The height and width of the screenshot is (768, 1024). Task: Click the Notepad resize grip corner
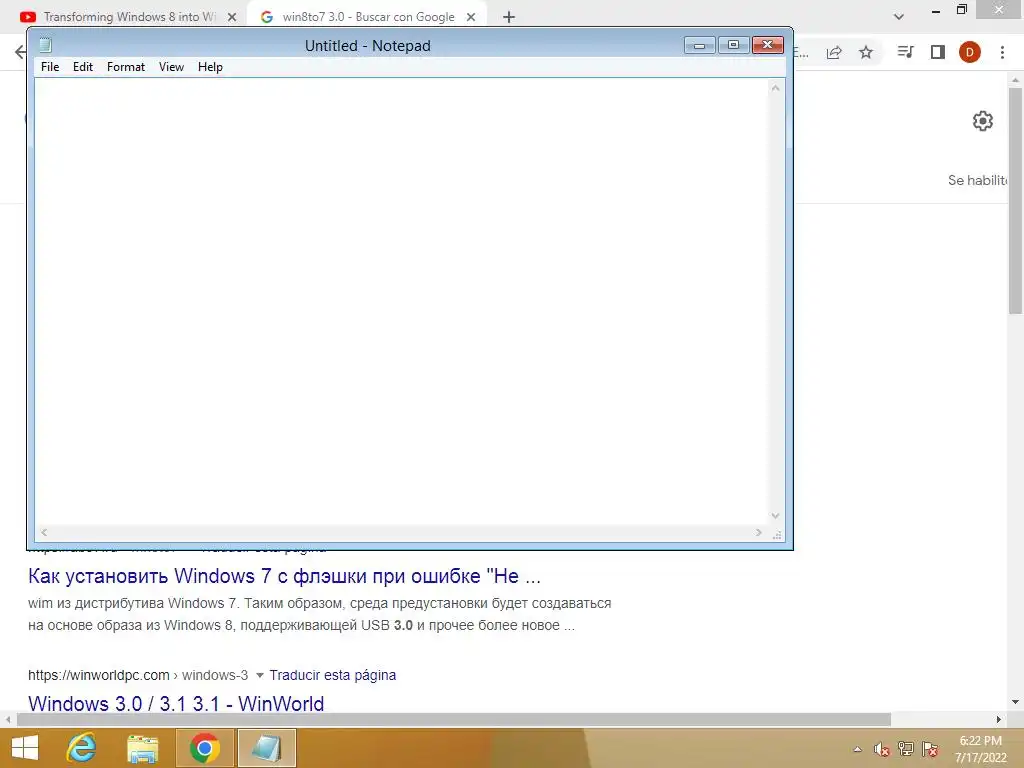coord(776,535)
